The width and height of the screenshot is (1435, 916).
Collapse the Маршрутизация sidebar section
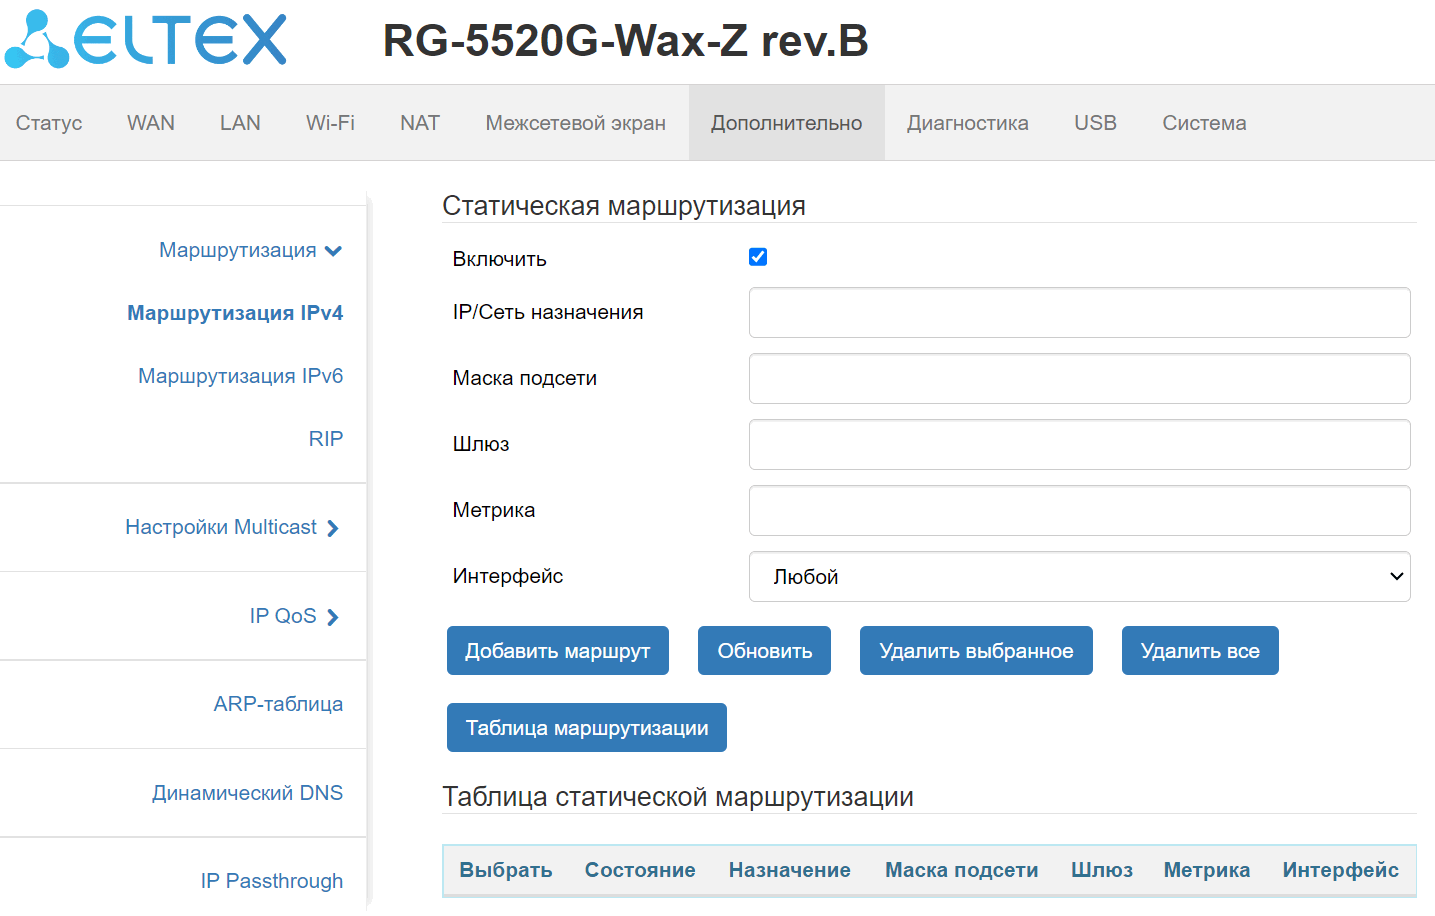250,250
